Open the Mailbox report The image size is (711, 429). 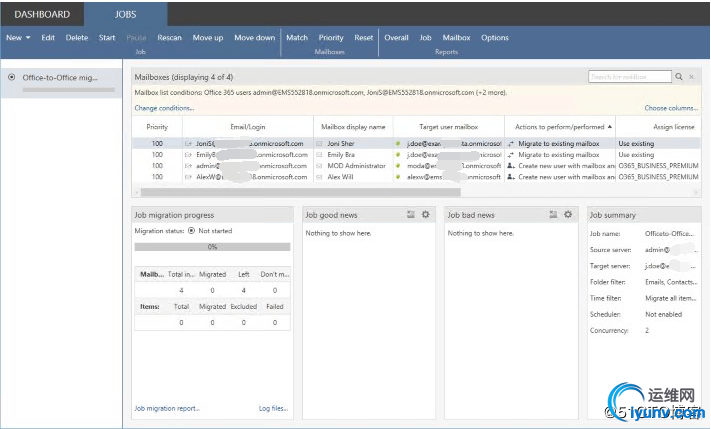(456, 38)
